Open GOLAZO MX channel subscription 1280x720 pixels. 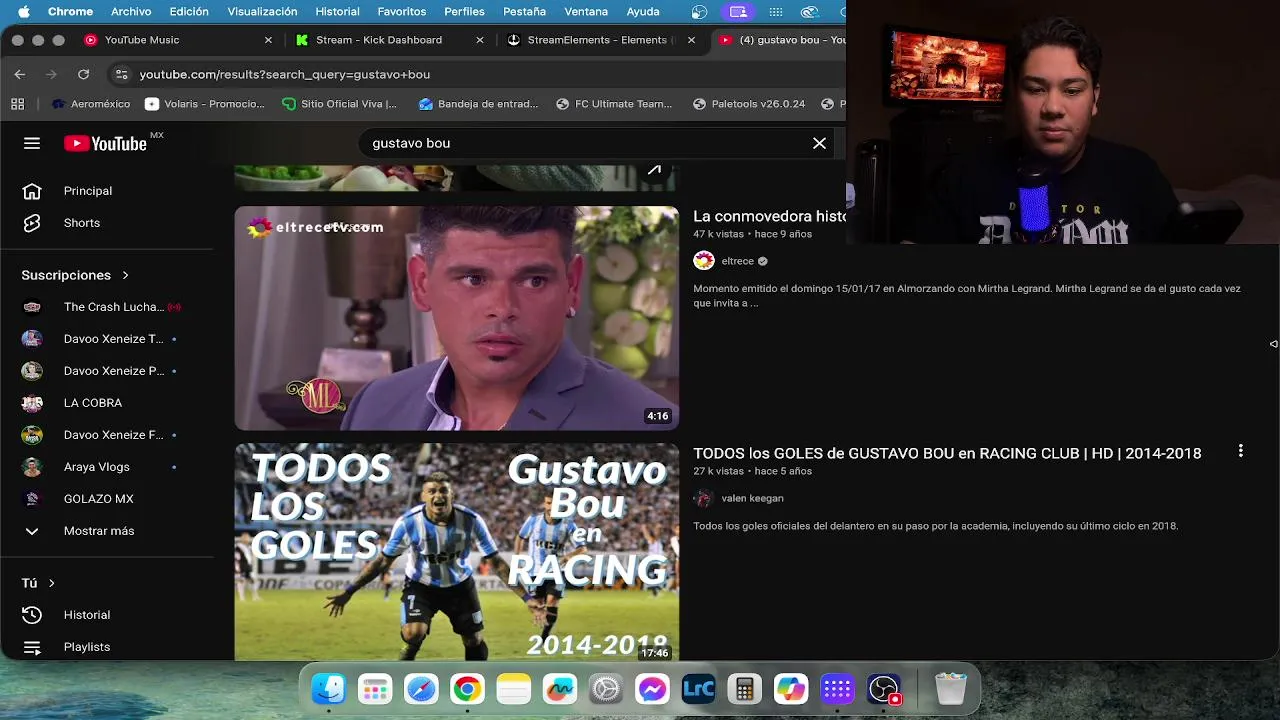point(98,499)
